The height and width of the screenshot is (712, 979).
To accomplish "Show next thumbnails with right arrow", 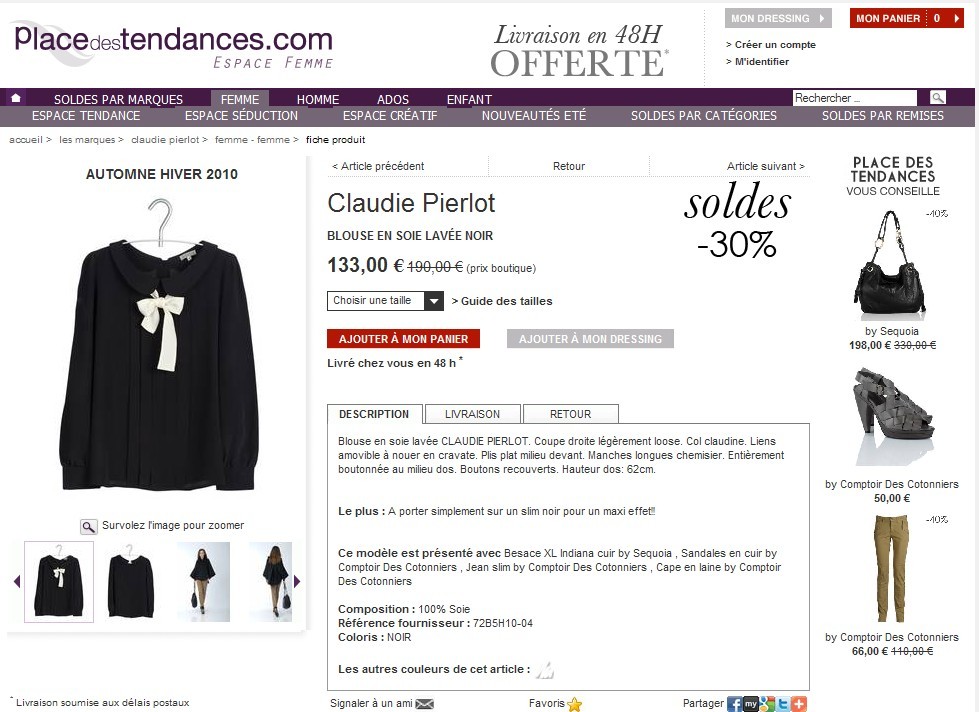I will [x=297, y=581].
